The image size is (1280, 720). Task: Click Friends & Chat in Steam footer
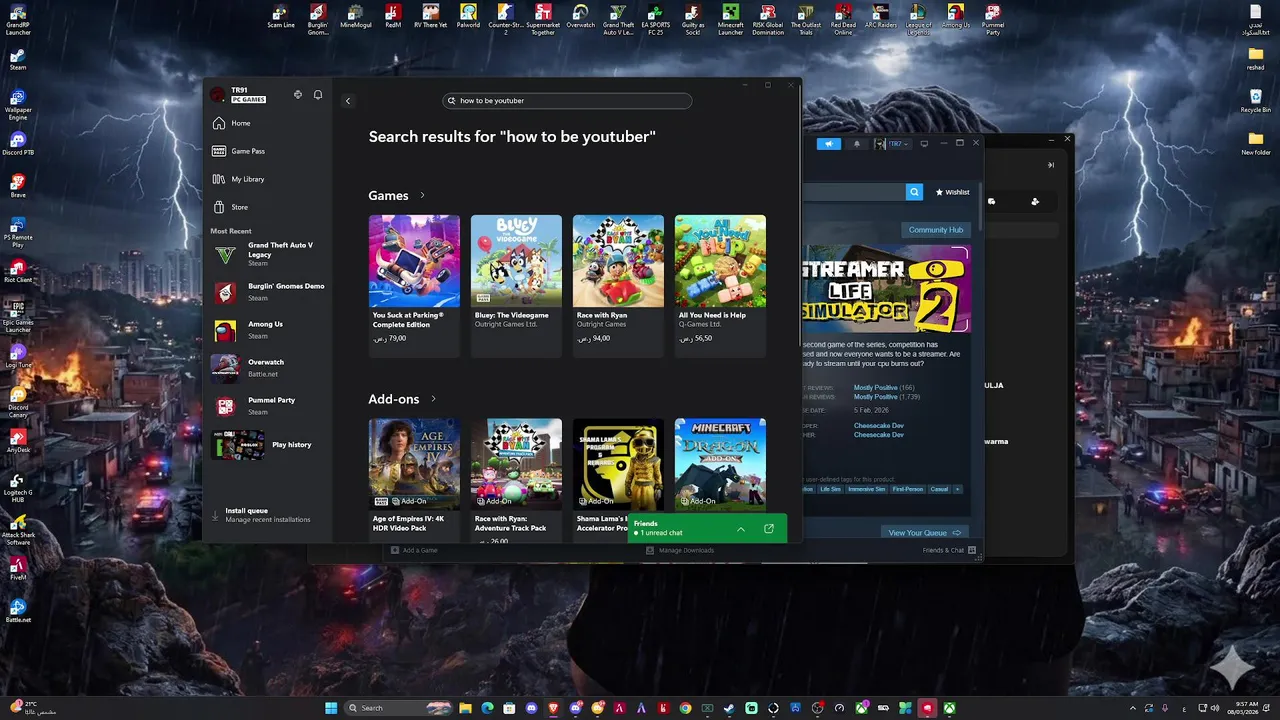(x=949, y=550)
